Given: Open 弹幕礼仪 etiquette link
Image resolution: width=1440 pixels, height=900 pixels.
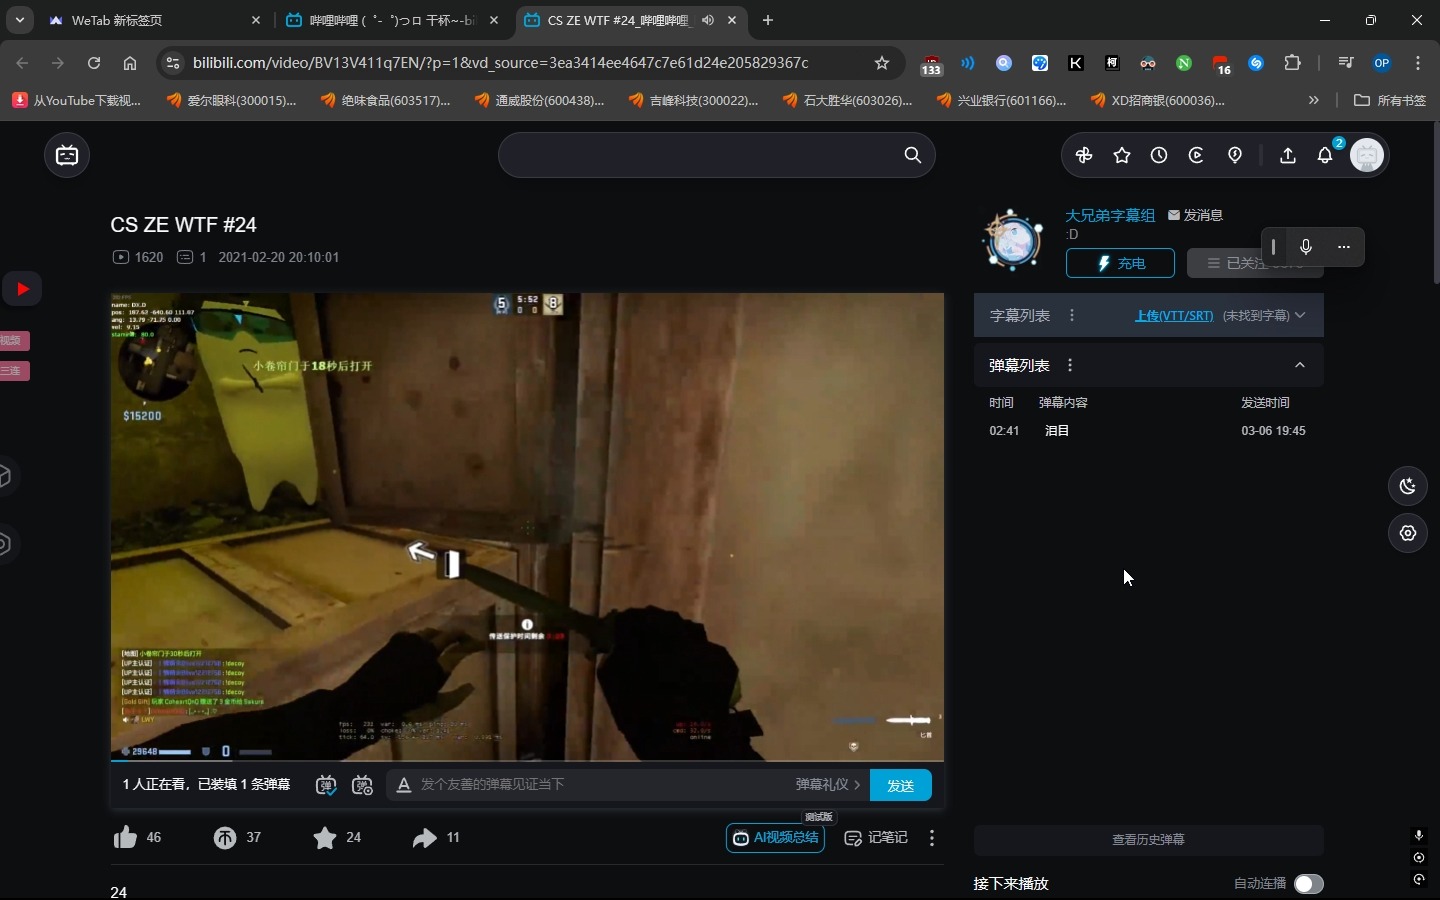Looking at the screenshot, I should pos(828,785).
